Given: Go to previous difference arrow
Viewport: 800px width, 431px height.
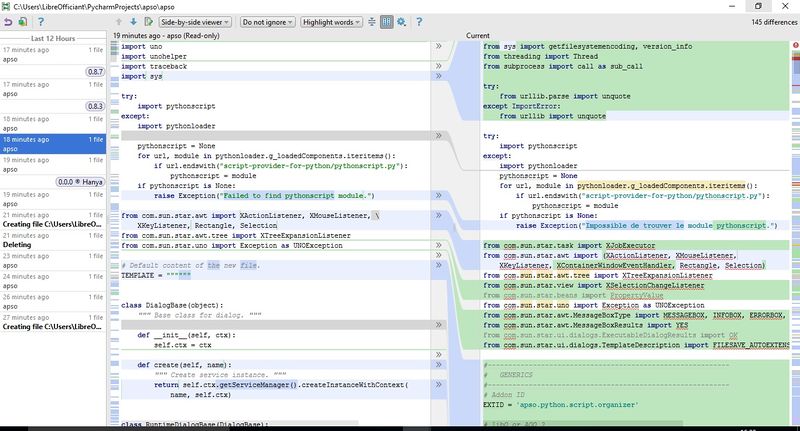Looking at the screenshot, I should point(119,22).
